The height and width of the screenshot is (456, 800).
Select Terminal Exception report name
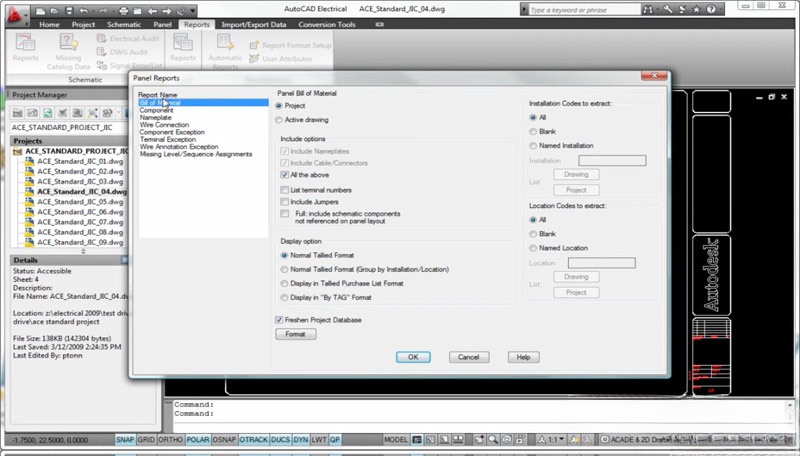pos(168,139)
